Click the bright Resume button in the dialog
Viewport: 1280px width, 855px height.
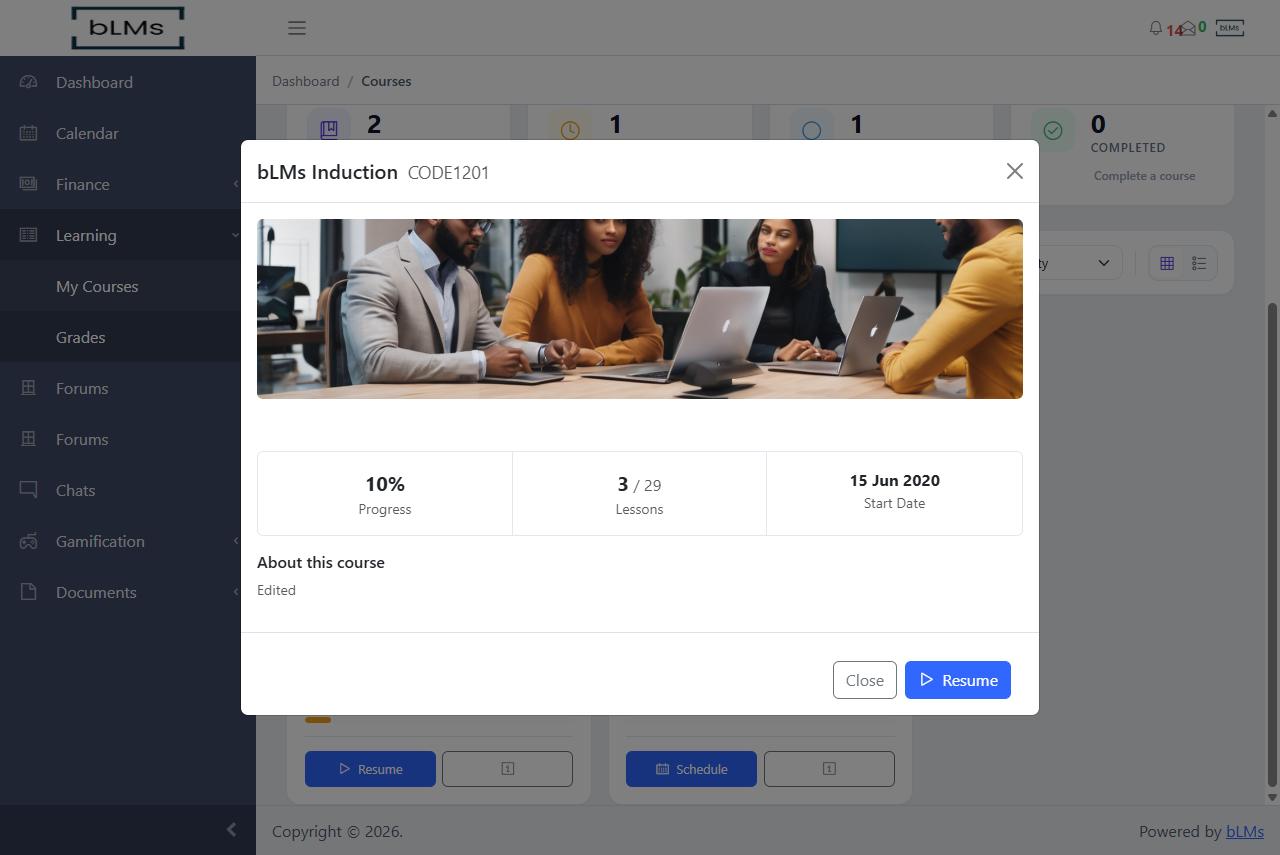958,680
